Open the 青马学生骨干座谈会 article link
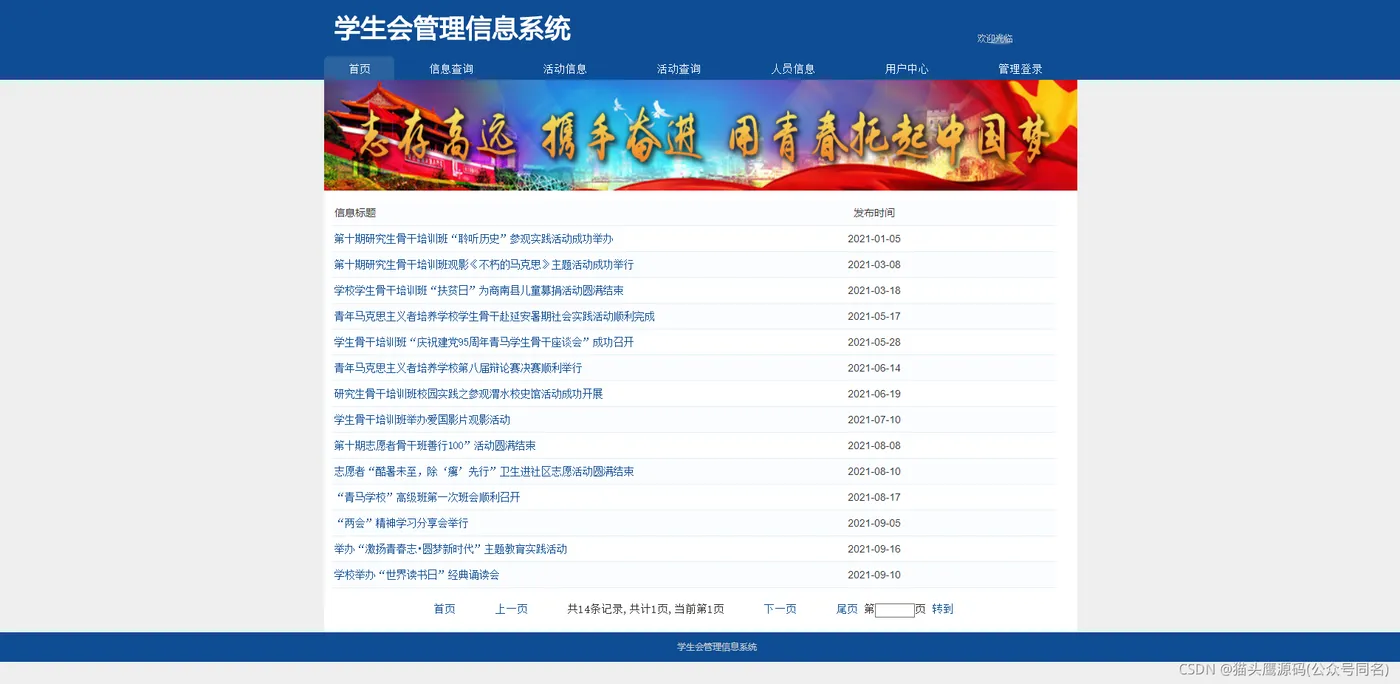Screen dimensions: 1400x684 483,342
